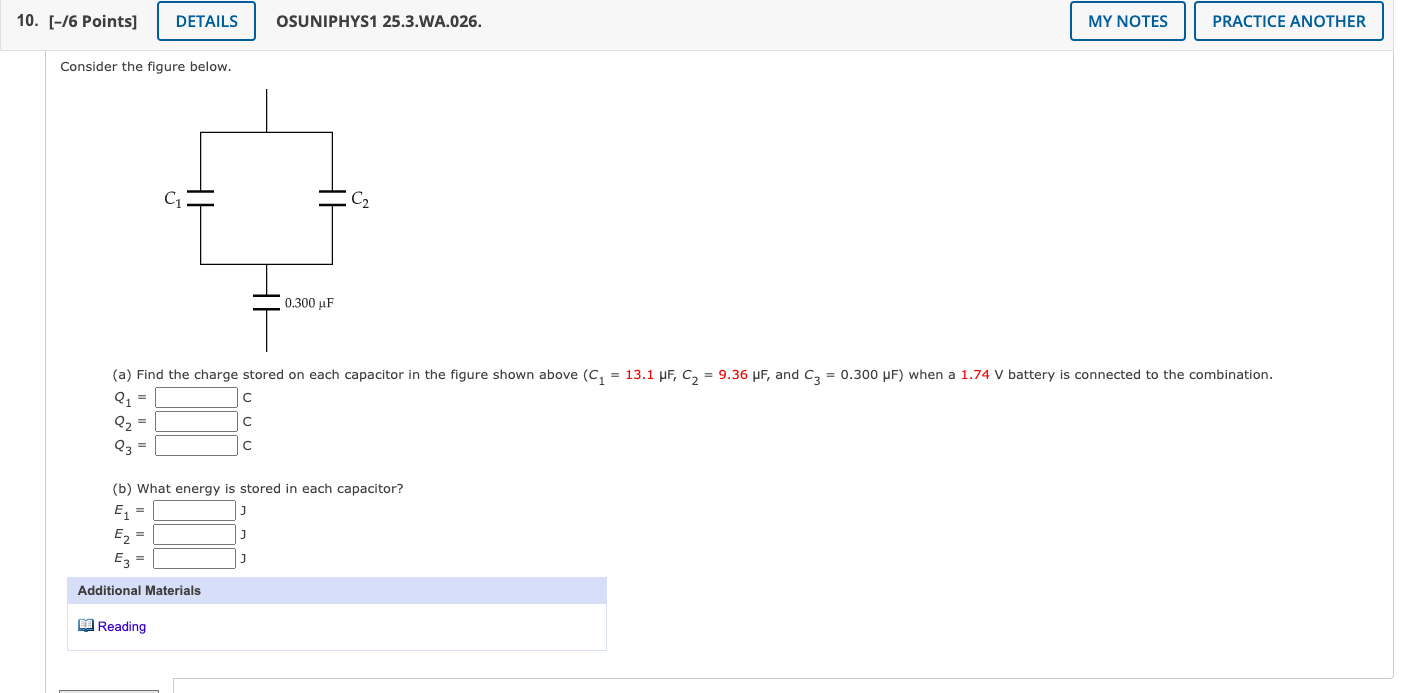The image size is (1410, 693).
Task: Open MY NOTES for this question
Action: pyautogui.click(x=1127, y=20)
